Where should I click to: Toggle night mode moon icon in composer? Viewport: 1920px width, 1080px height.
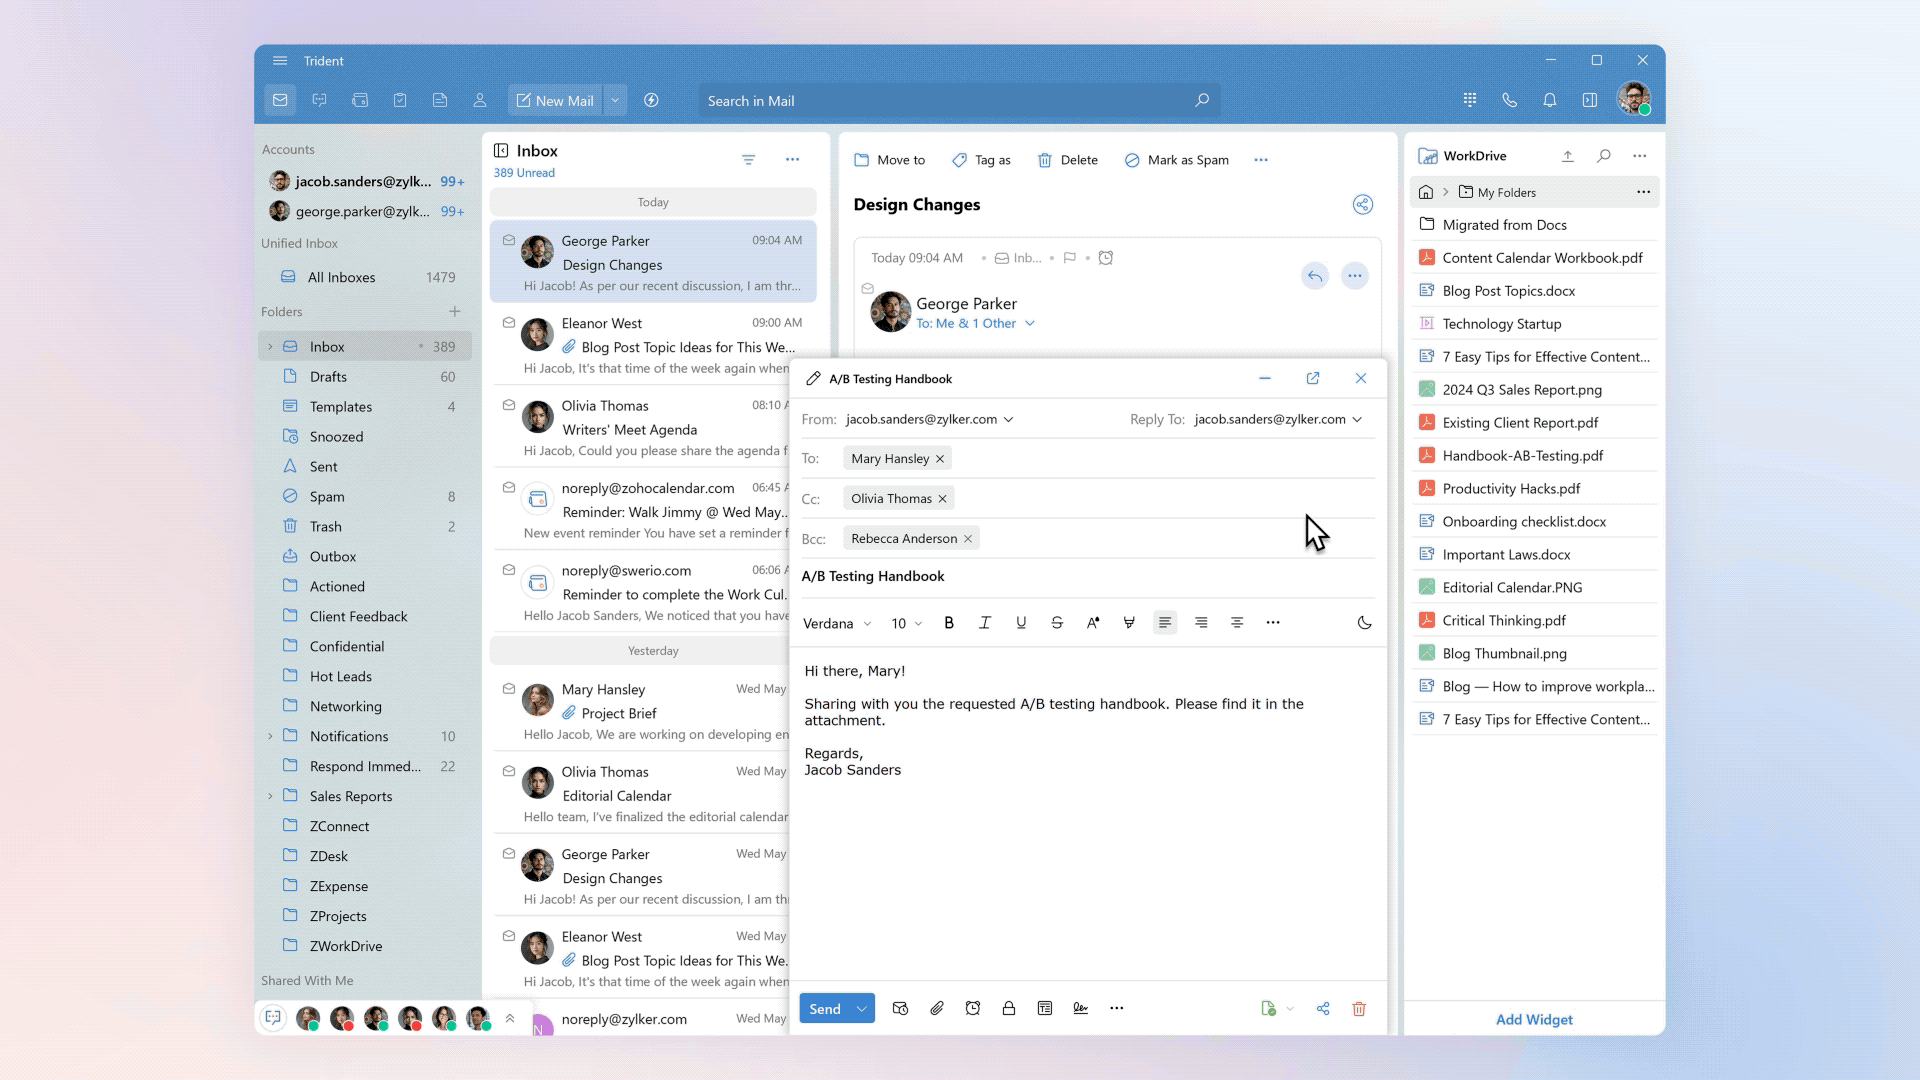(1364, 622)
